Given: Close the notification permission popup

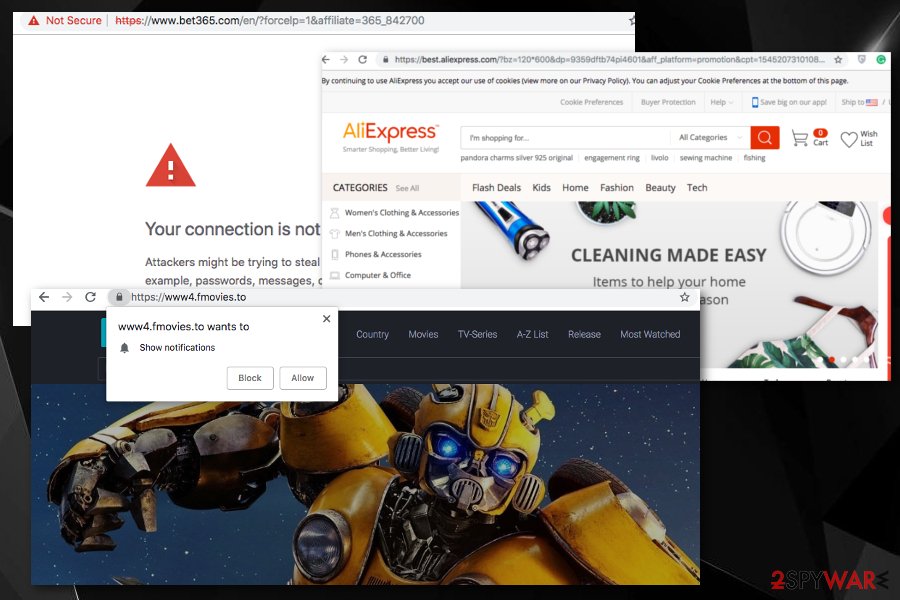Looking at the screenshot, I should (327, 319).
